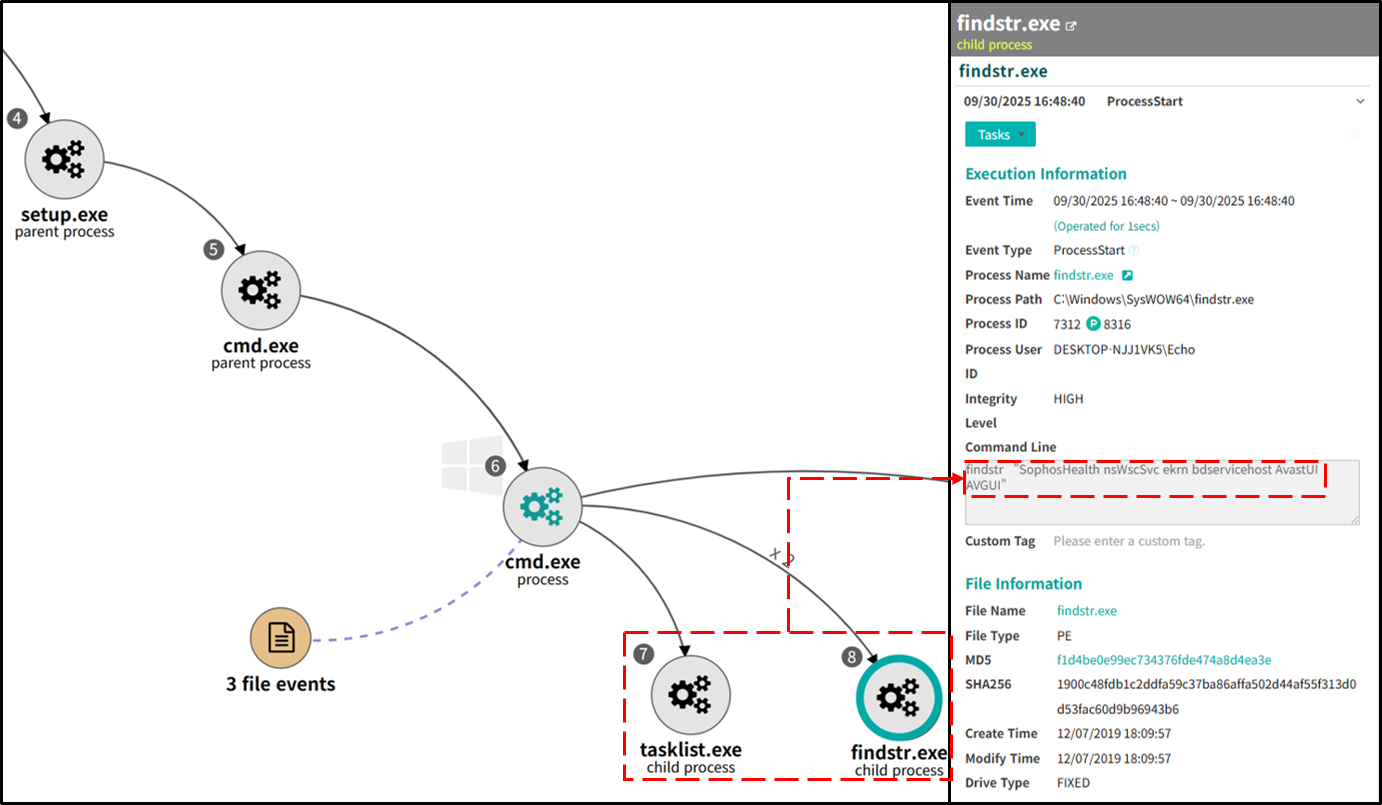Click the cmd.exe parent process node
1382x805 pixels.
260,290
